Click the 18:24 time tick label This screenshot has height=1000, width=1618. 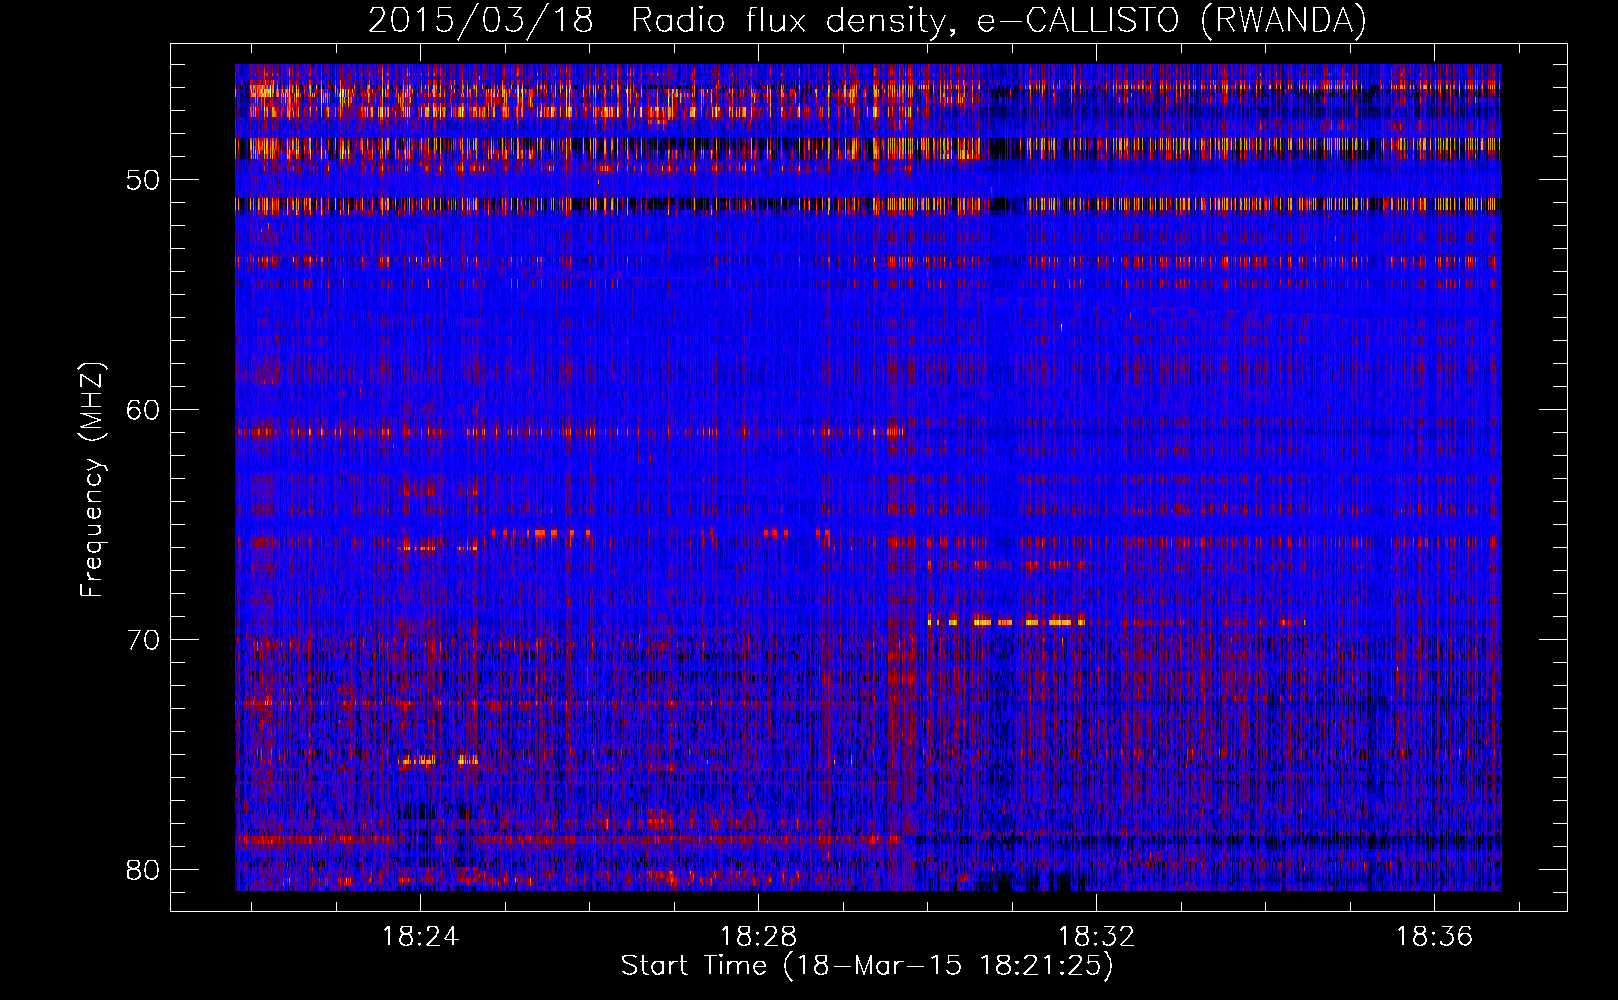(x=421, y=937)
